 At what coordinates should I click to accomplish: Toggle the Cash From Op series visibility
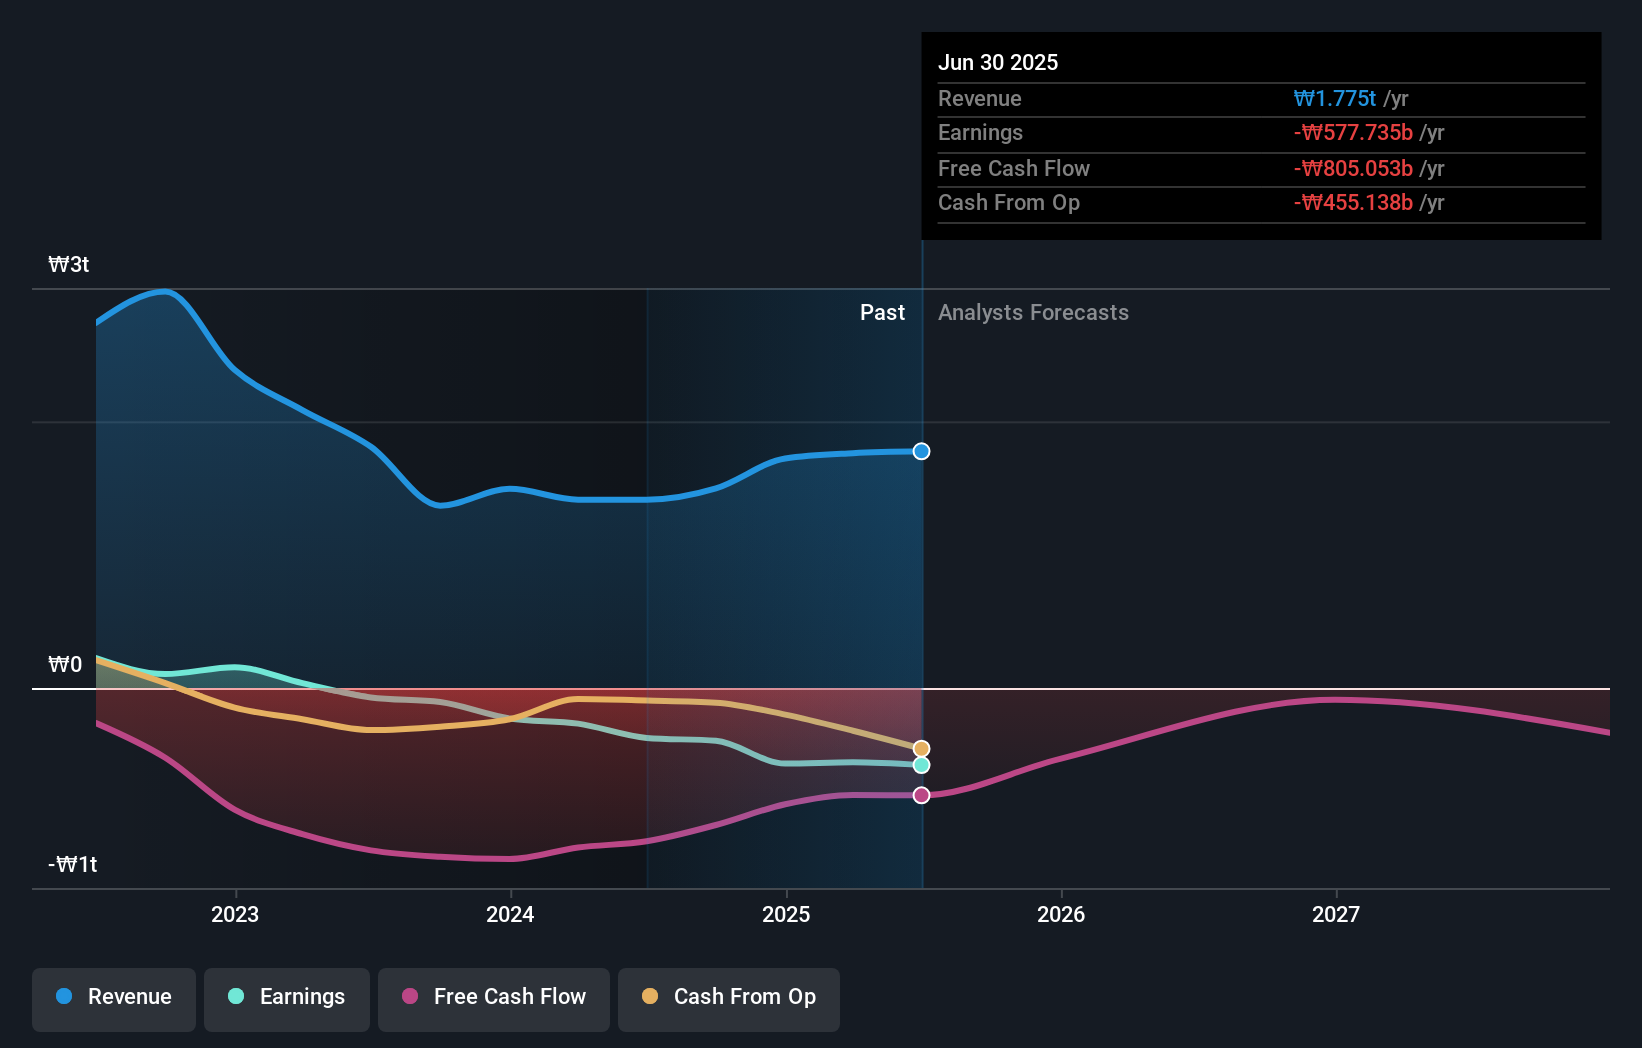(x=728, y=997)
